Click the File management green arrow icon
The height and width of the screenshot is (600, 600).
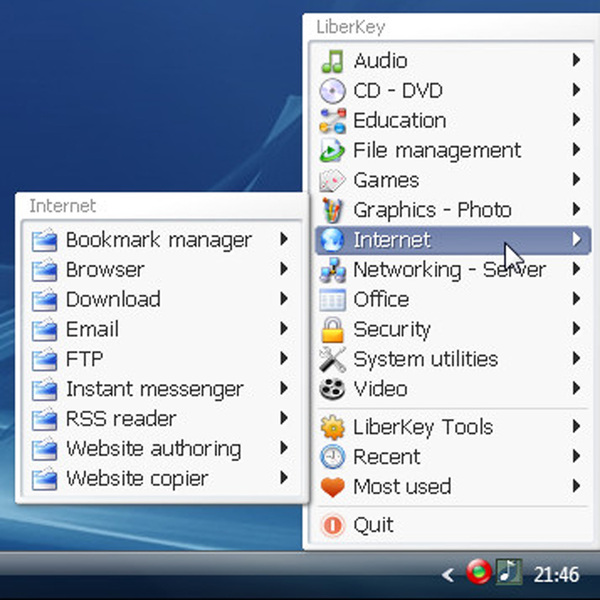332,150
